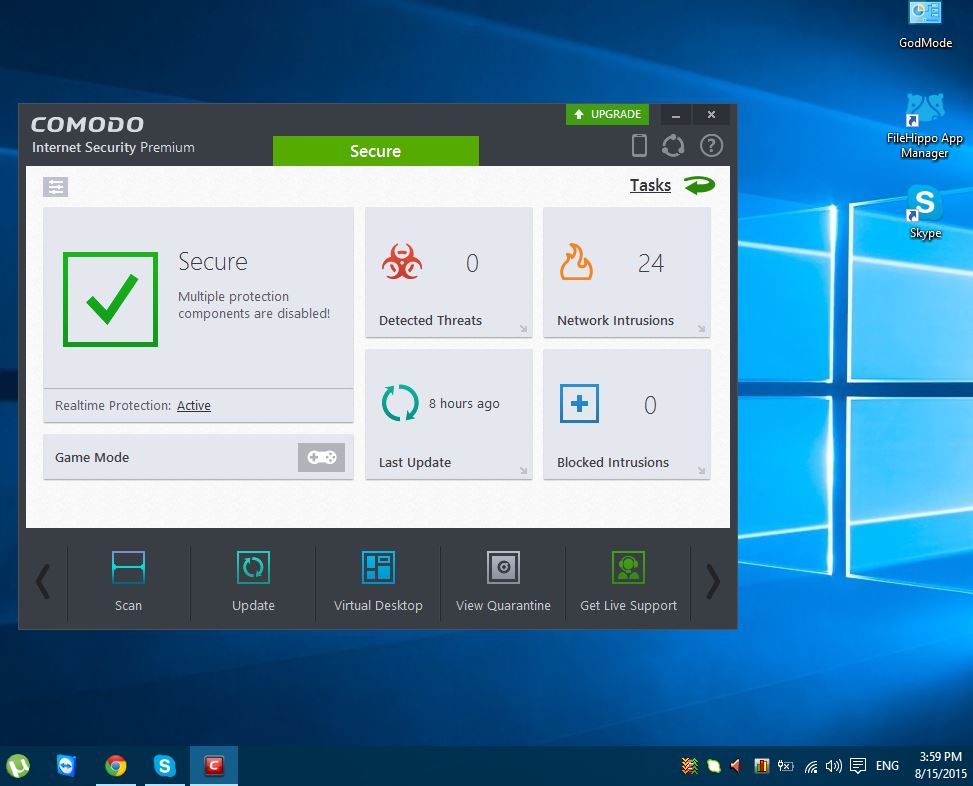This screenshot has height=786, width=973.
Task: Expand the Detected Threats tile arrow
Action: click(524, 329)
